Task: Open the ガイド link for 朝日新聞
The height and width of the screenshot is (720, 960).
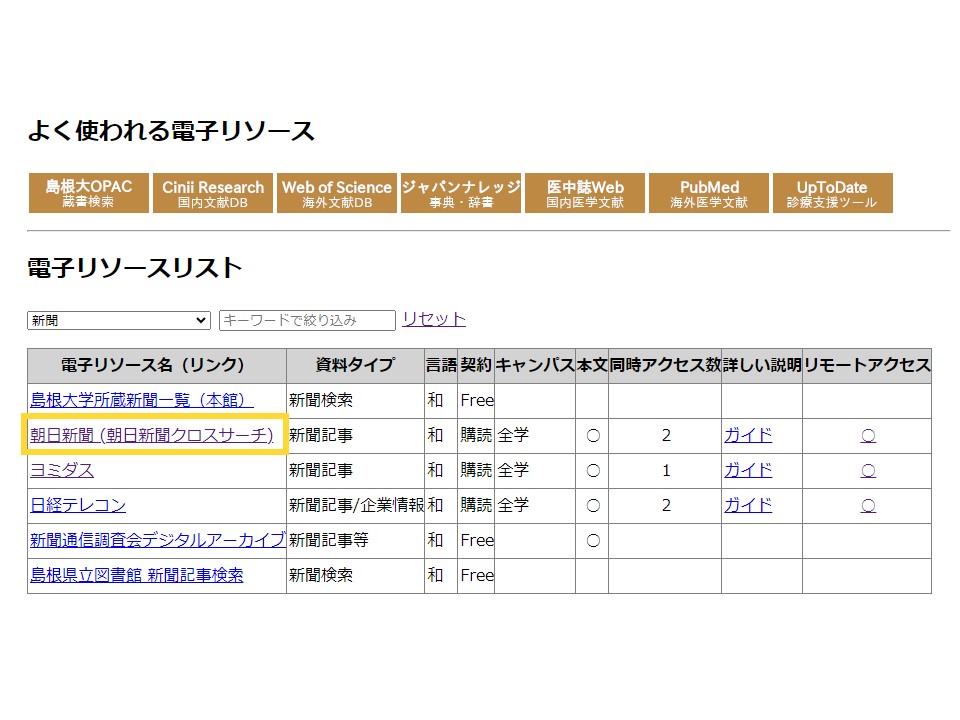Action: coord(748,435)
